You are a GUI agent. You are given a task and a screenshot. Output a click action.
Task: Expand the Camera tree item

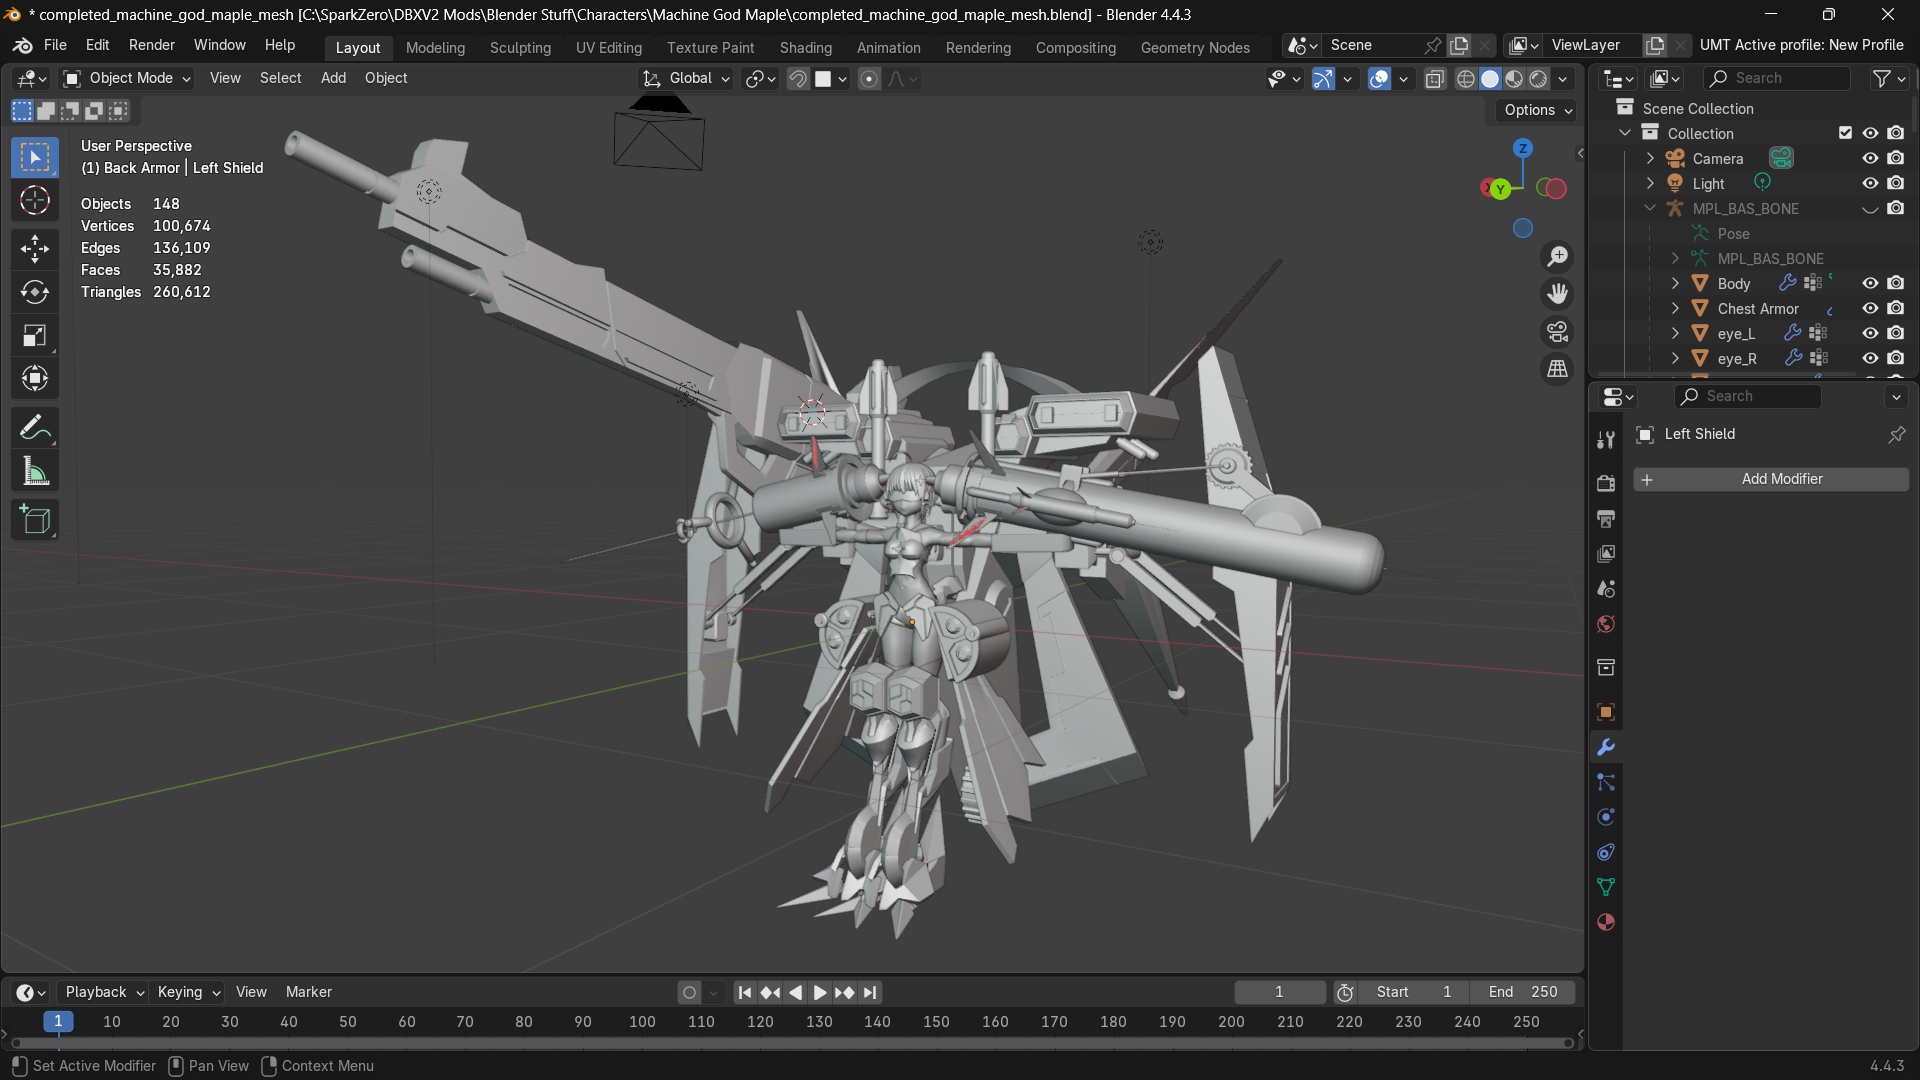1650,158
